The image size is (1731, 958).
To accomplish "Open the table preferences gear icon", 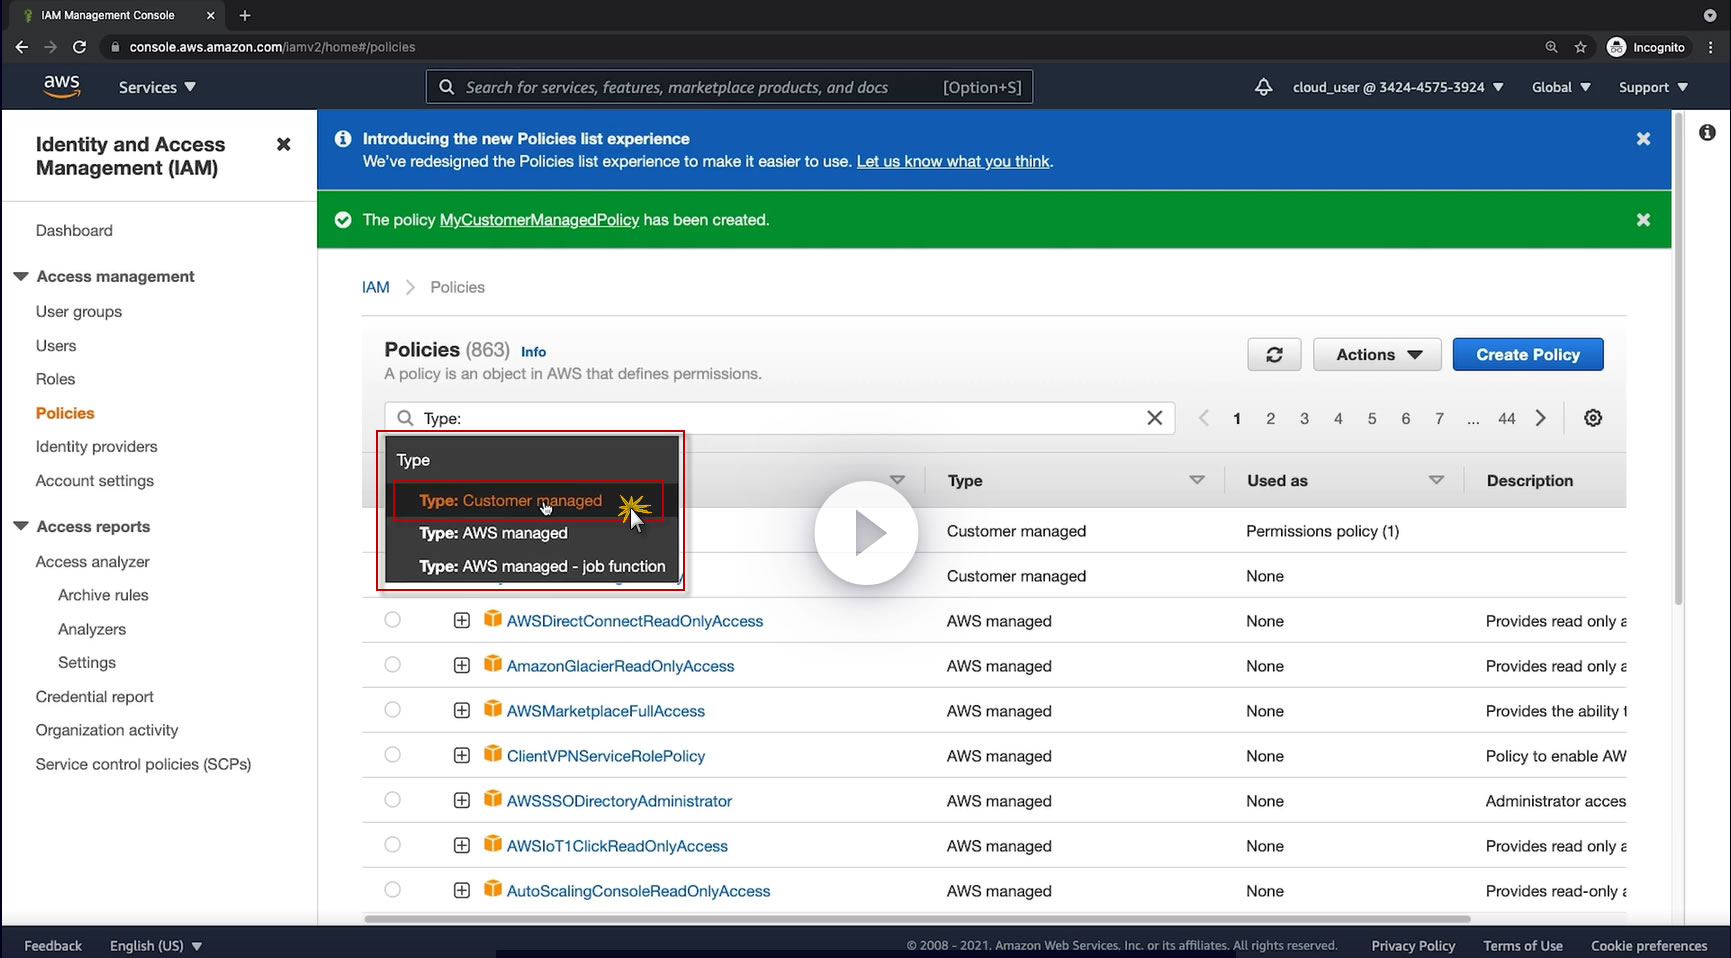I will tap(1593, 418).
